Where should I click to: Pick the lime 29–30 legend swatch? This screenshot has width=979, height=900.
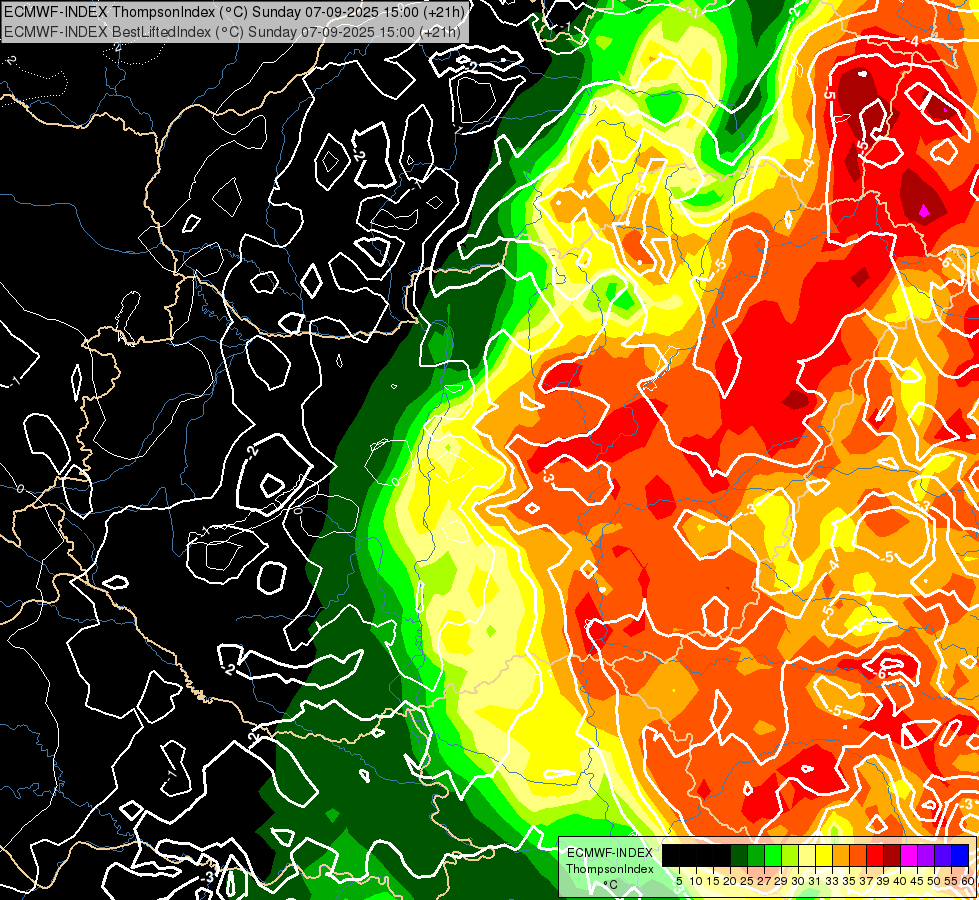790,855
